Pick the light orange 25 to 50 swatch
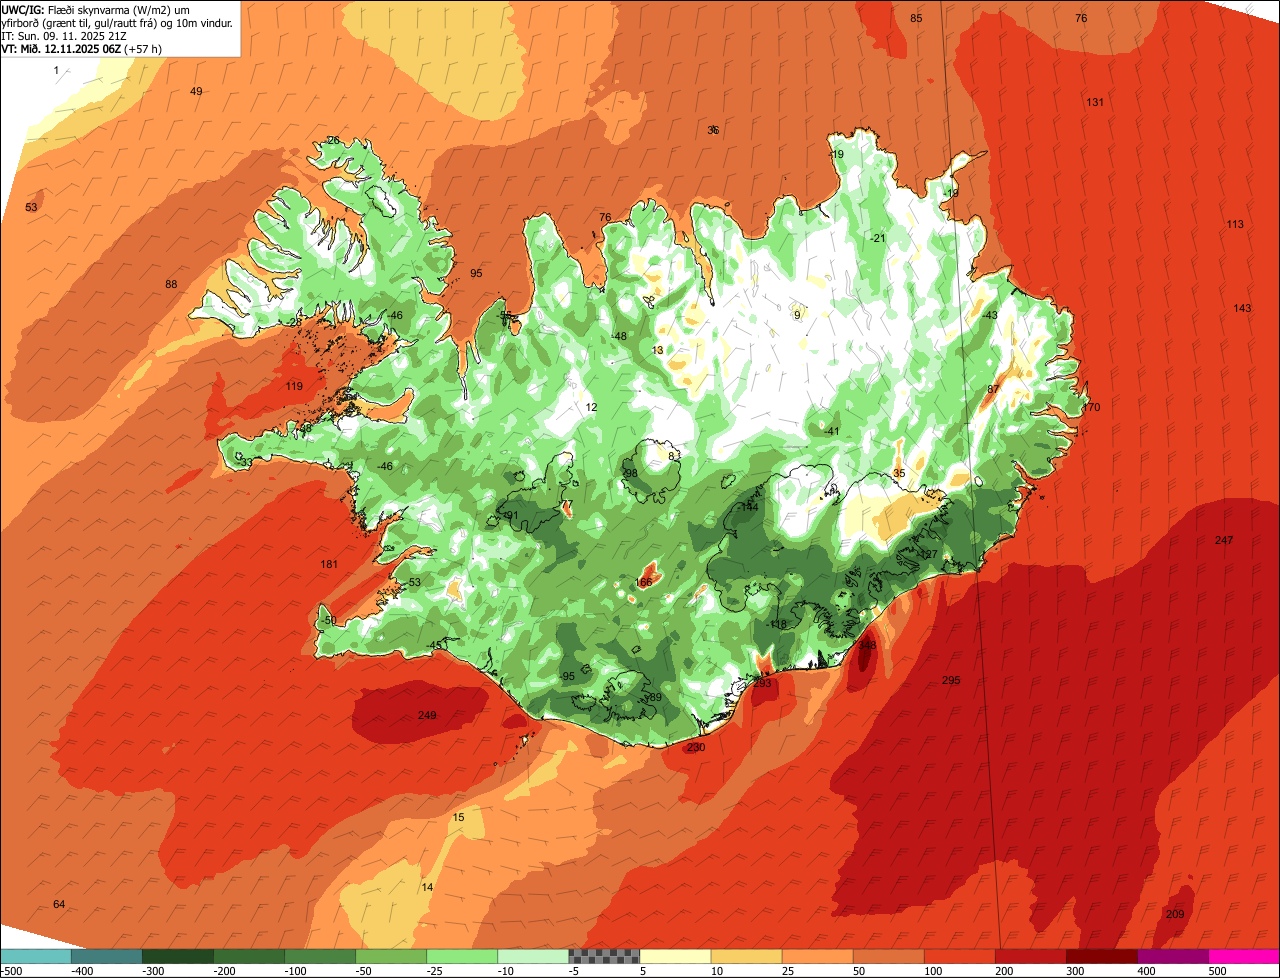Viewport: 1280px width, 978px height. (817, 956)
